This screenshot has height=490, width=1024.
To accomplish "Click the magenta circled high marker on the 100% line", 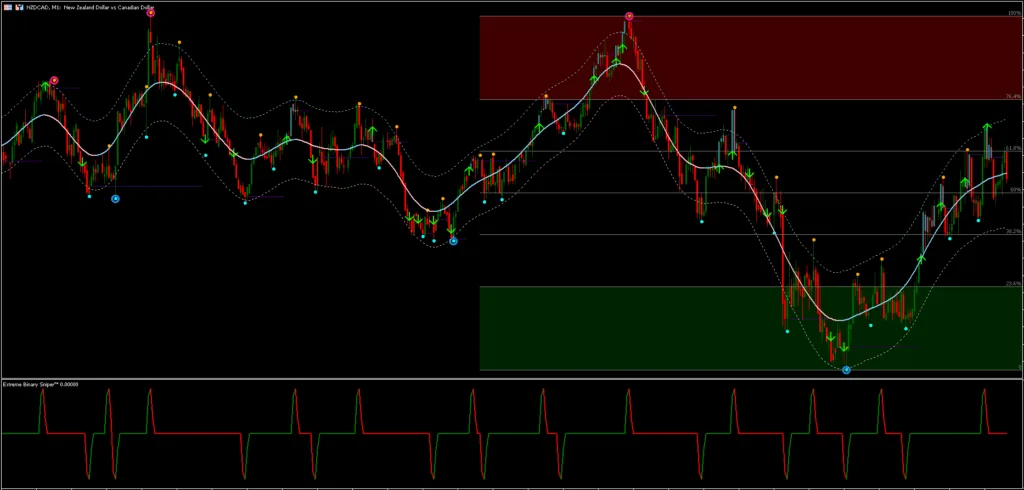I will [629, 16].
